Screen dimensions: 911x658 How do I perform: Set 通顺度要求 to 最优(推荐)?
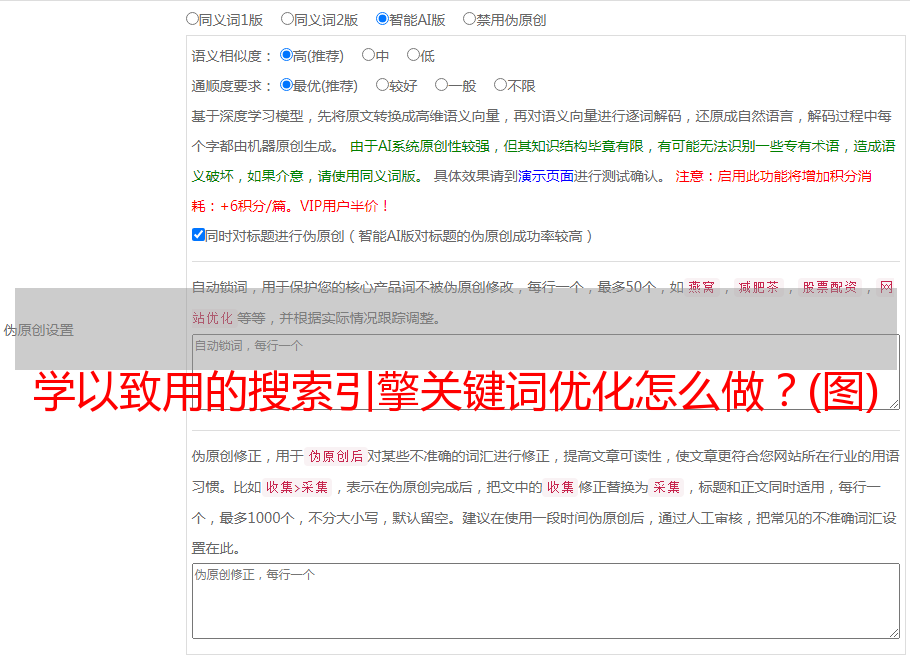287,85
